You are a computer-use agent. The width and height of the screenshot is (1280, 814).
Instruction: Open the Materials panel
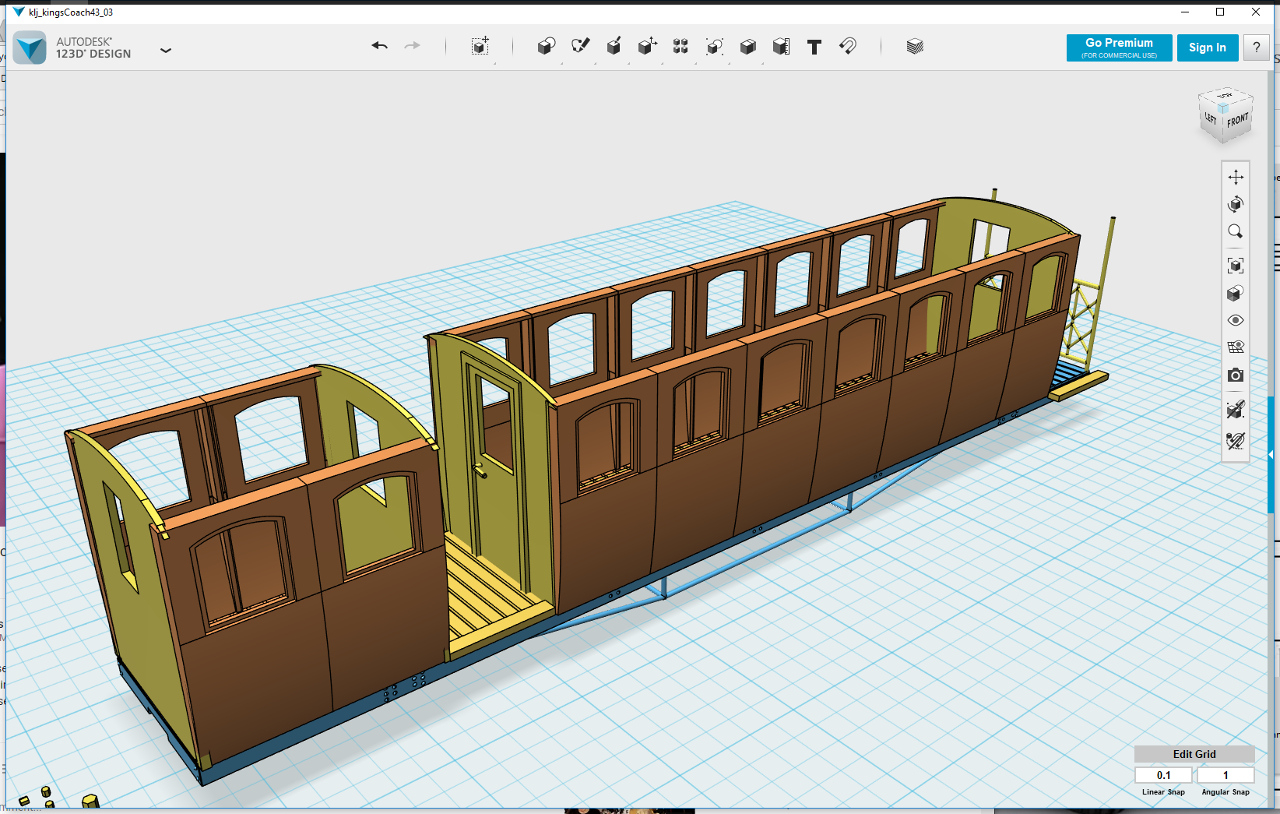coord(915,46)
